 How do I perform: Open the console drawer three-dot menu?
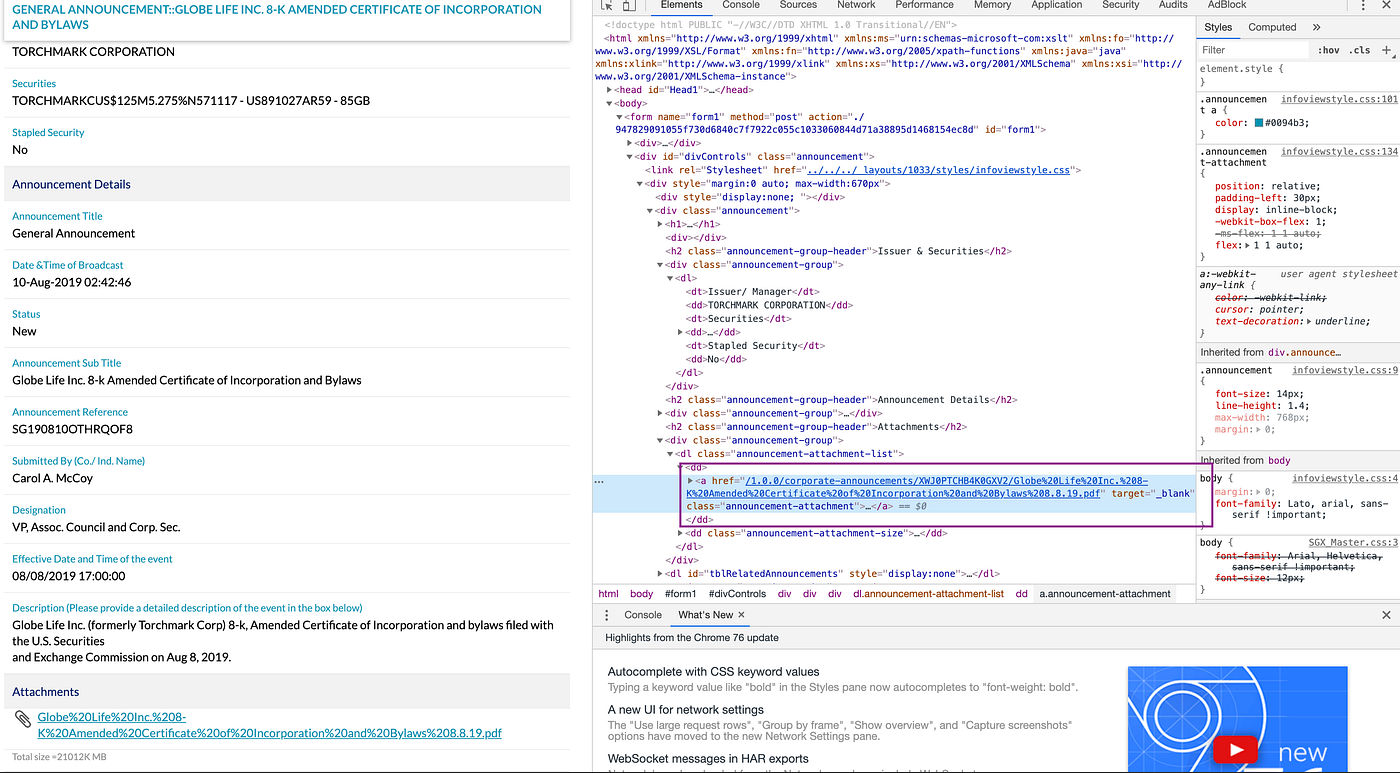coord(607,615)
